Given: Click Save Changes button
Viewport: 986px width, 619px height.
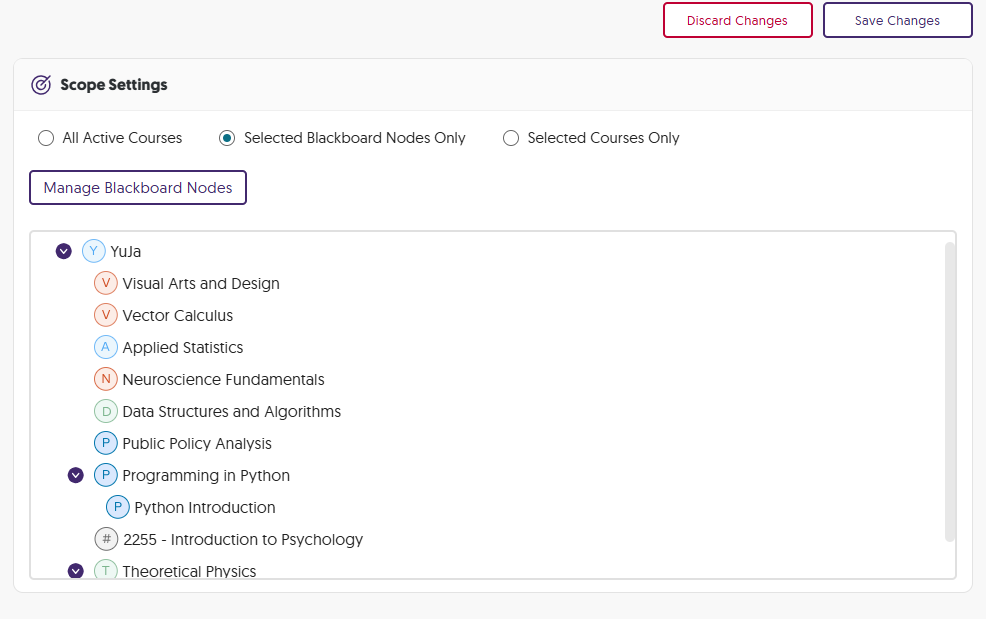Looking at the screenshot, I should pos(897,20).
